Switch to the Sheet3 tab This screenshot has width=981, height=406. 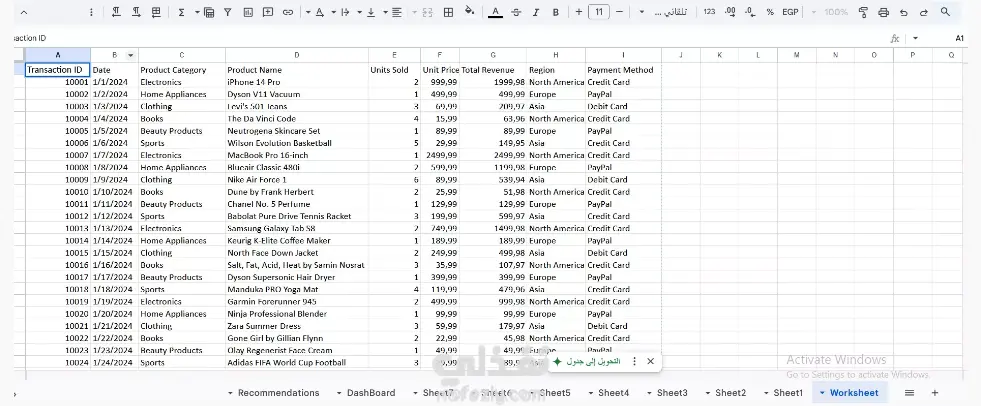672,393
